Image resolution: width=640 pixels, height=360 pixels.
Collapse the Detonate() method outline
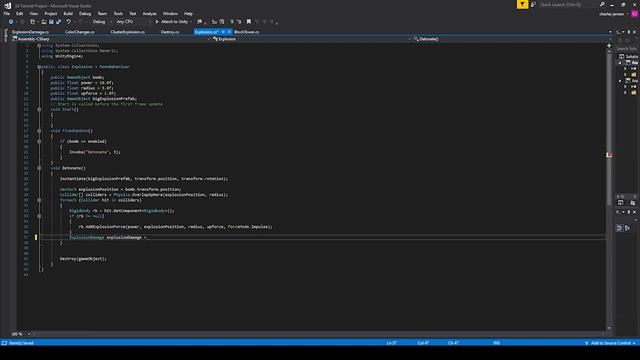[x=39, y=168]
